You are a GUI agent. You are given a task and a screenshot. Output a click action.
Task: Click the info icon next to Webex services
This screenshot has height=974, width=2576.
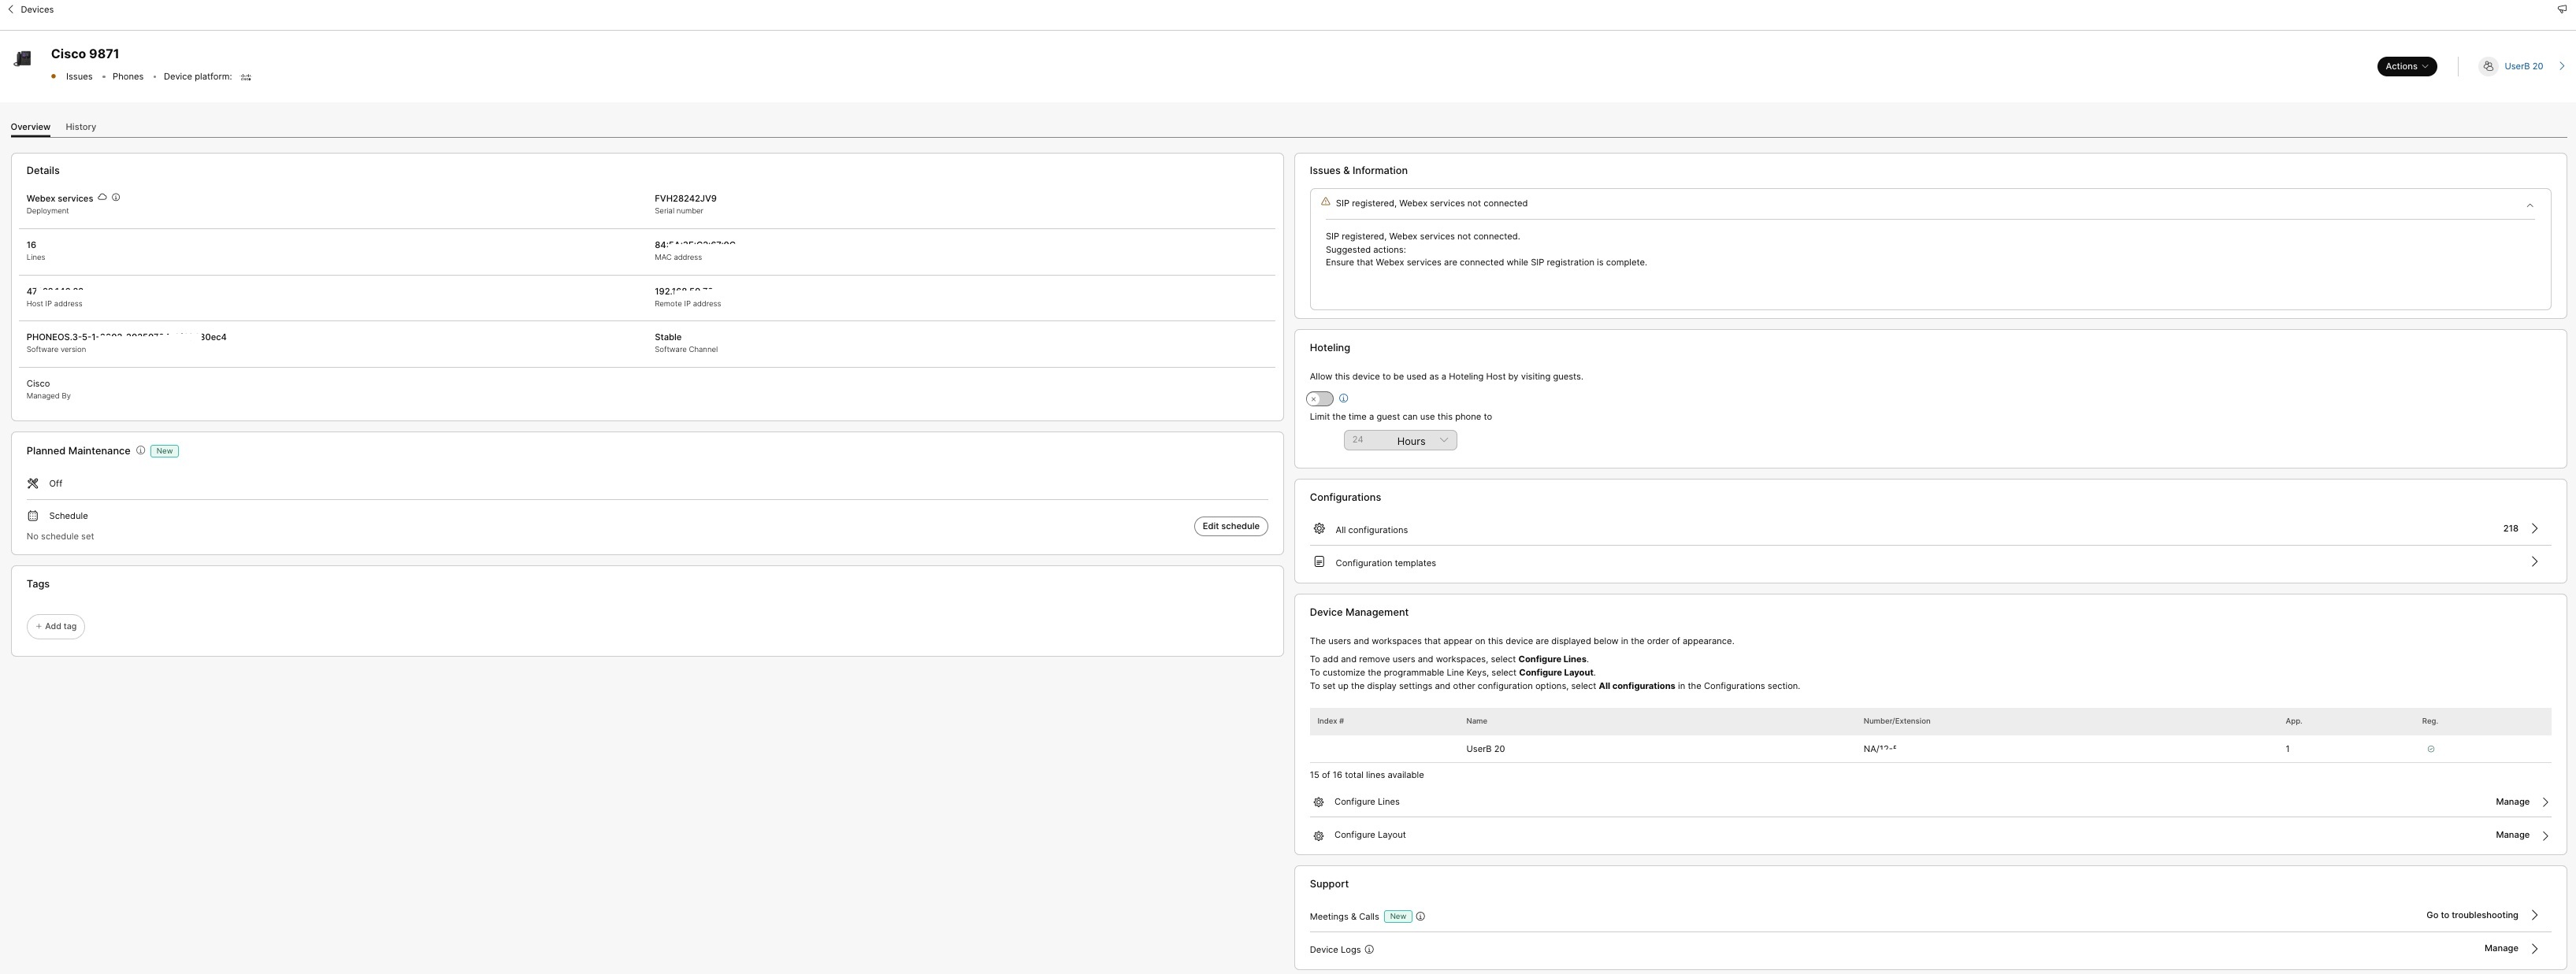click(116, 198)
